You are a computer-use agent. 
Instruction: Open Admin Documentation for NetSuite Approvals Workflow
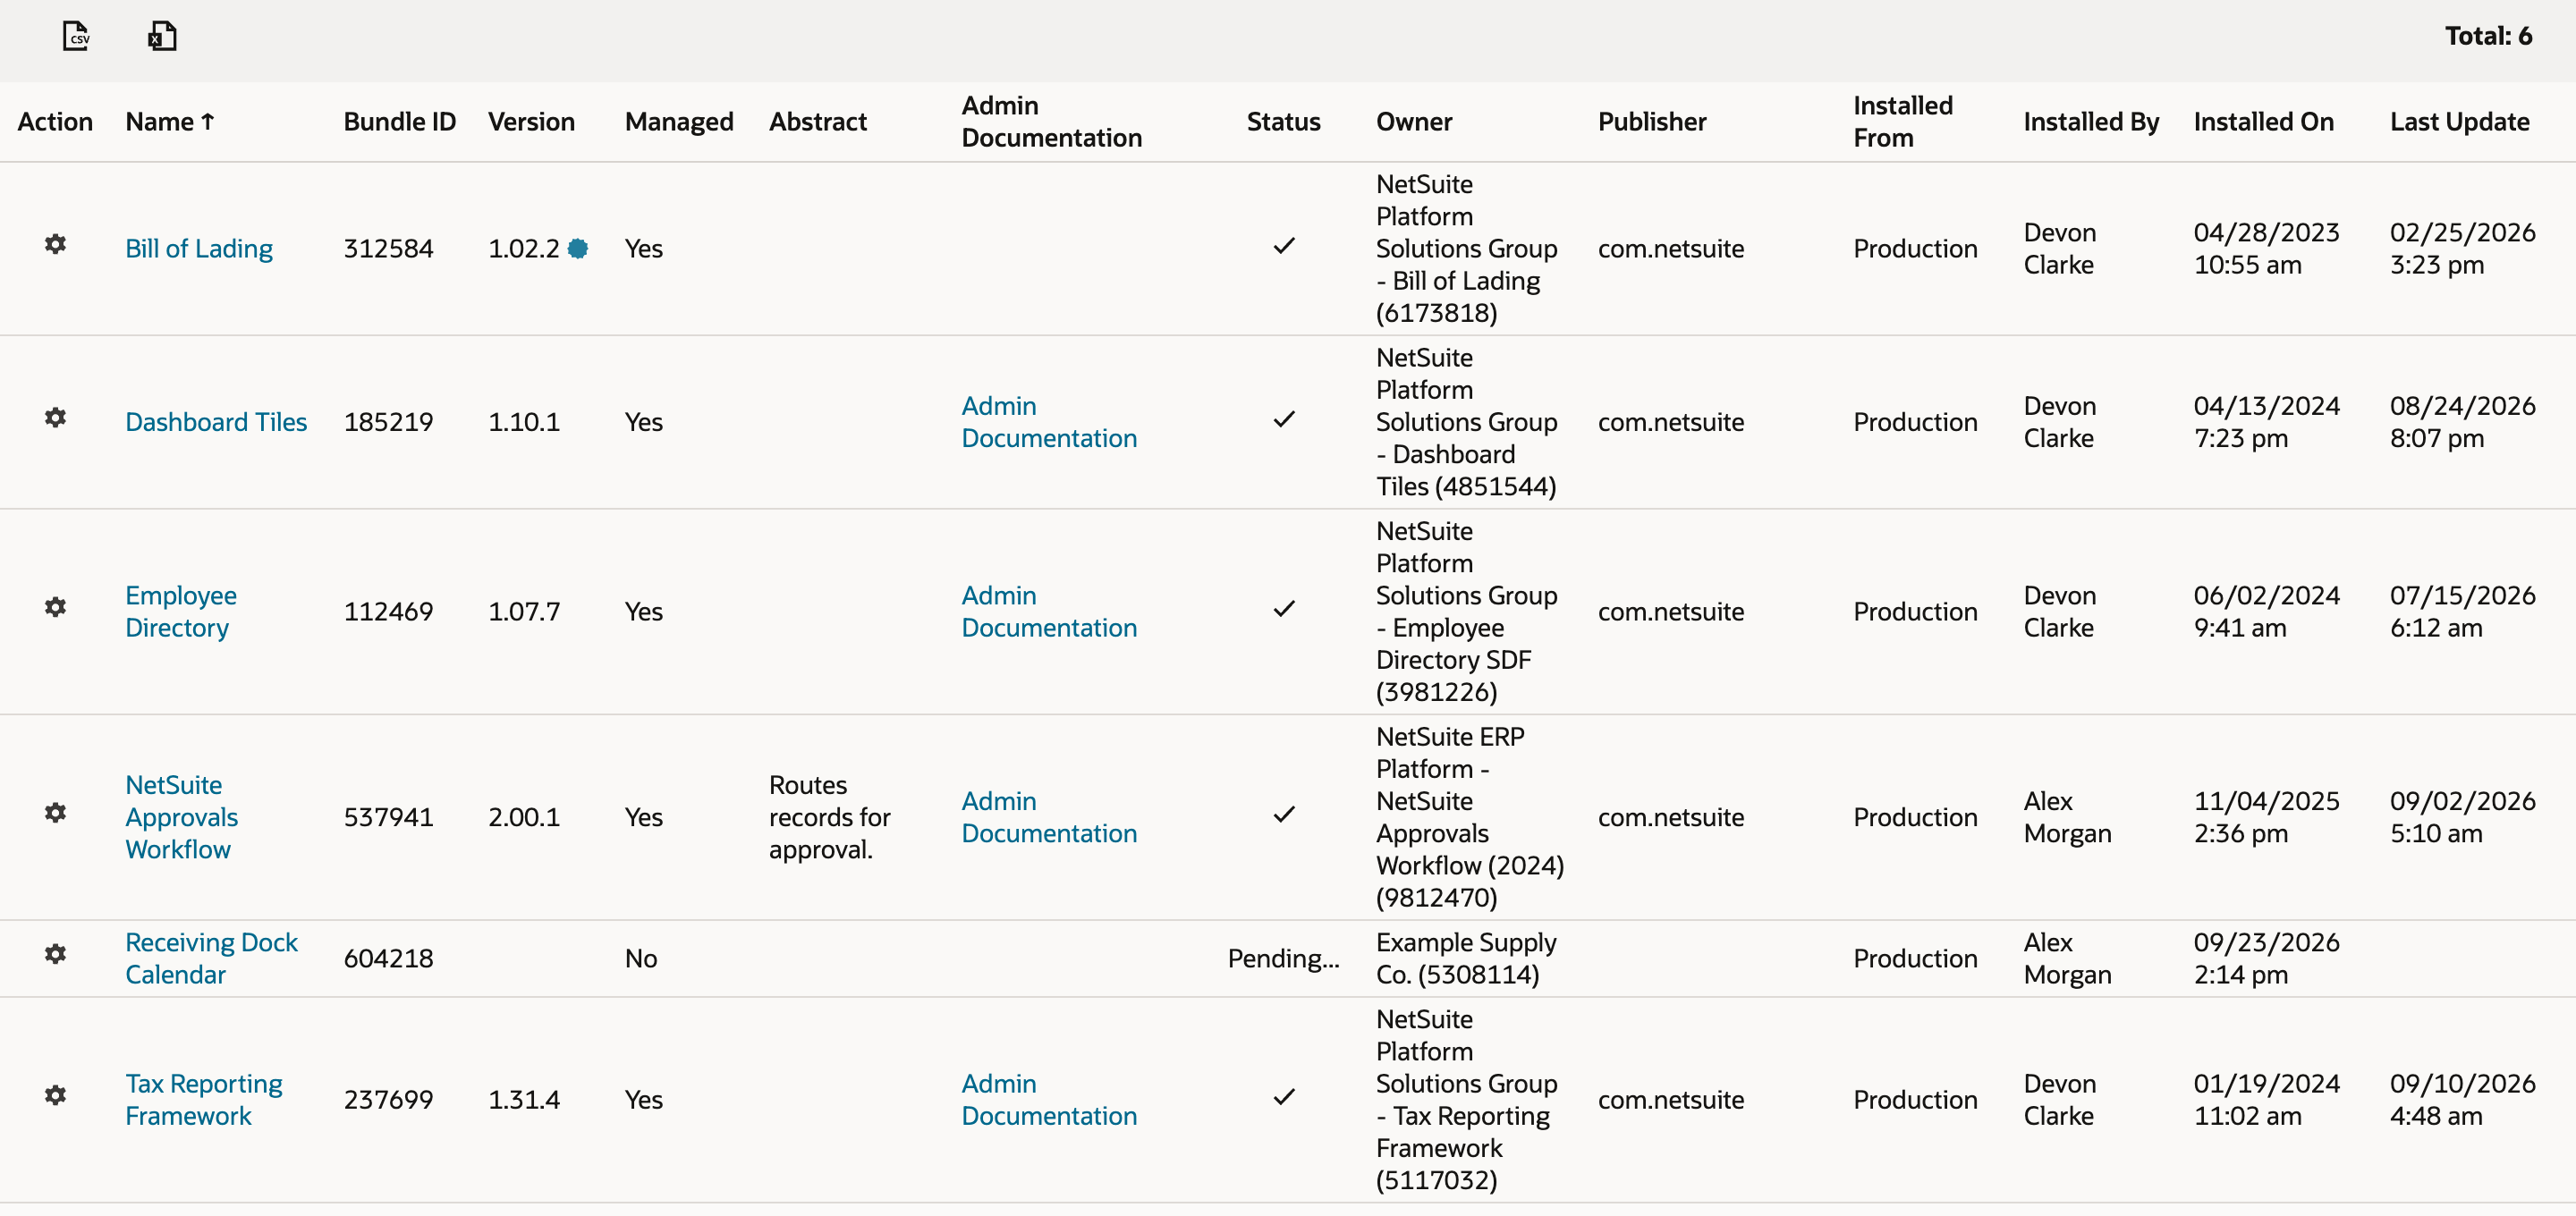coord(1049,818)
